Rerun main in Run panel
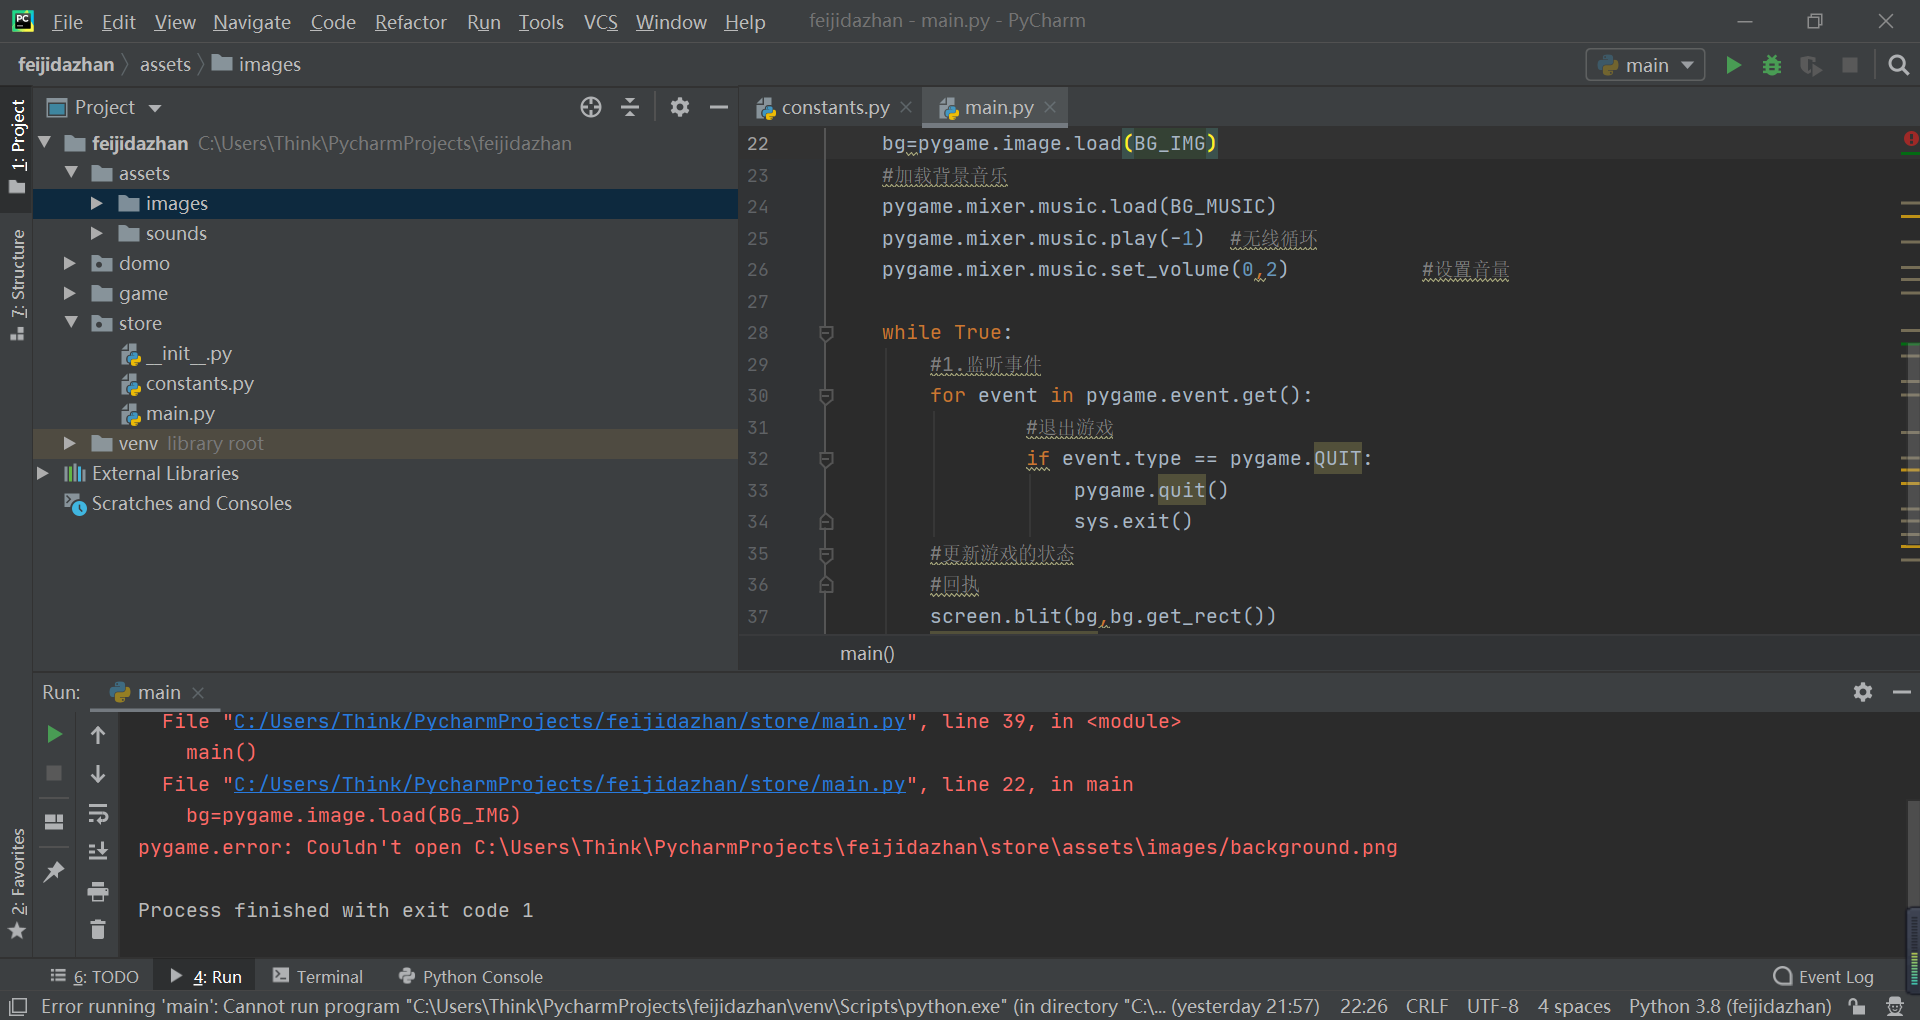The width and height of the screenshot is (1920, 1020). 54,734
